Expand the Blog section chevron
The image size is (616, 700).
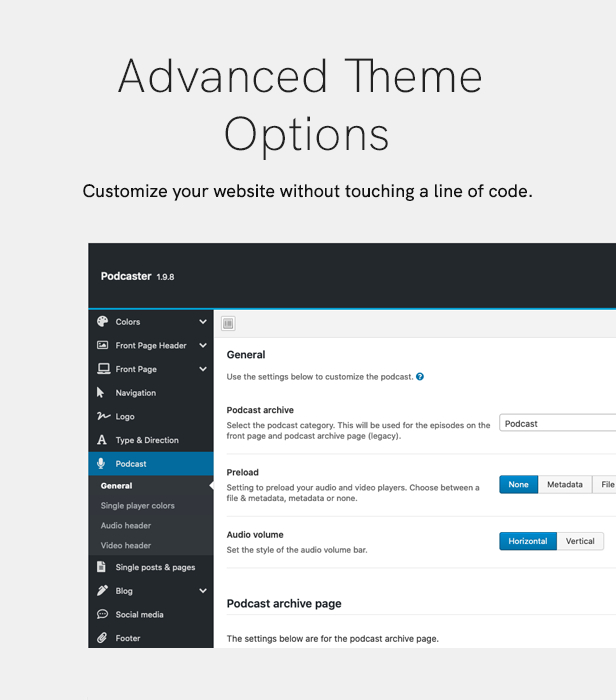click(203, 591)
